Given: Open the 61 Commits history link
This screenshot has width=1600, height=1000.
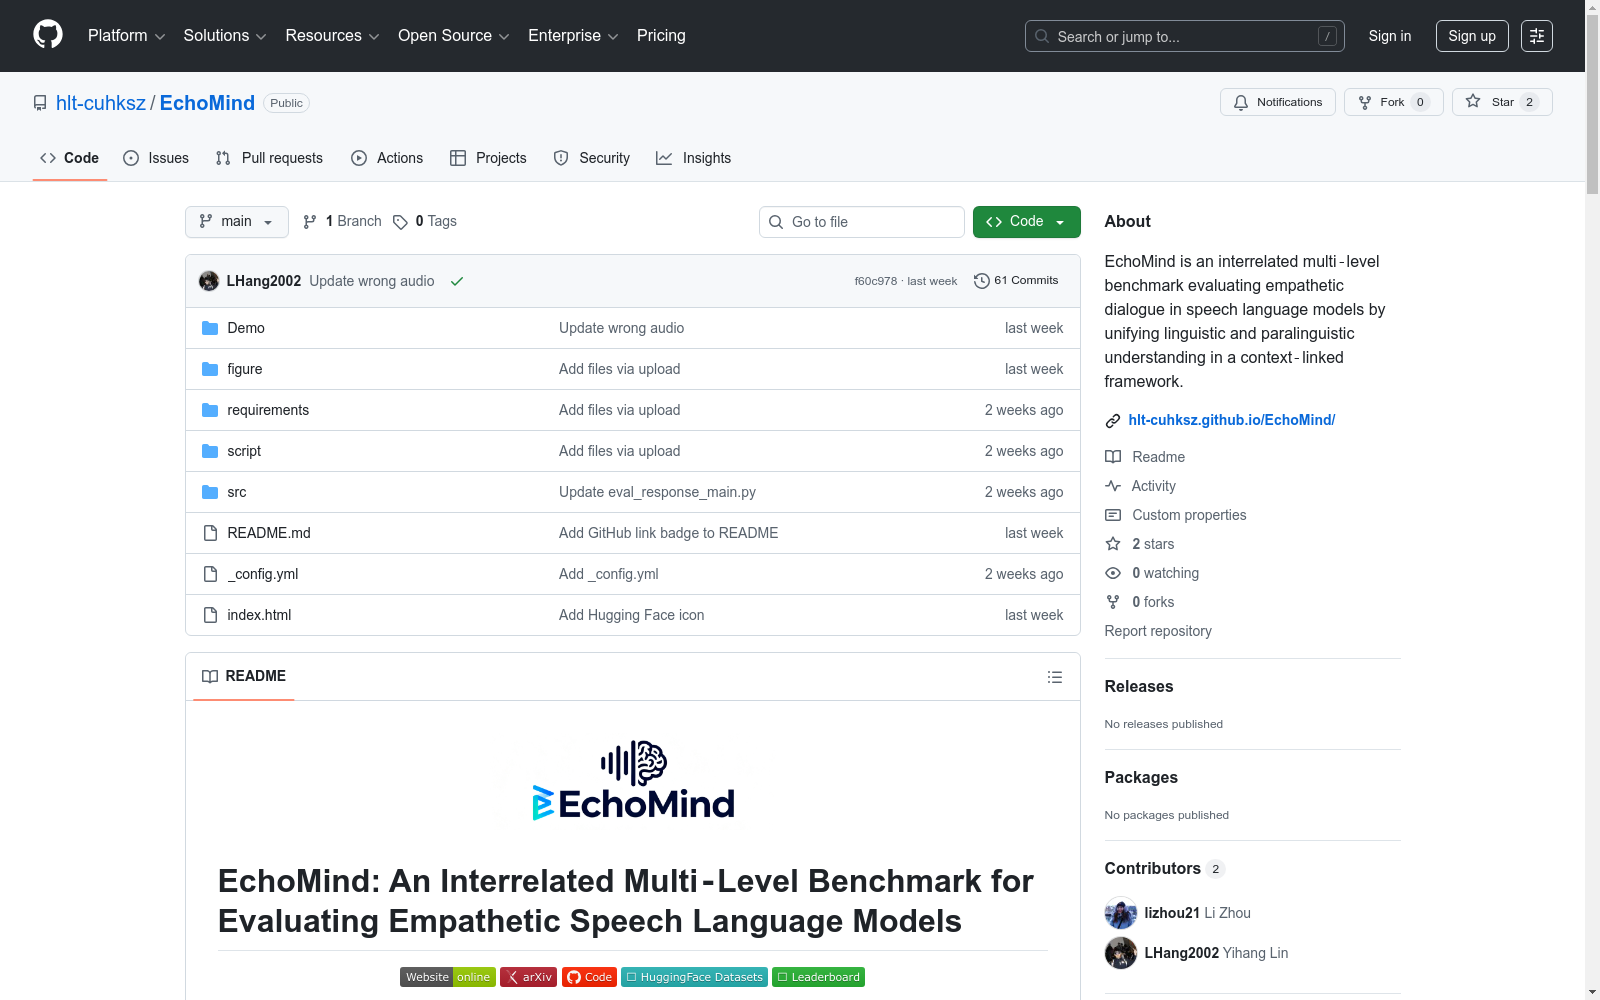Looking at the screenshot, I should tap(1016, 281).
